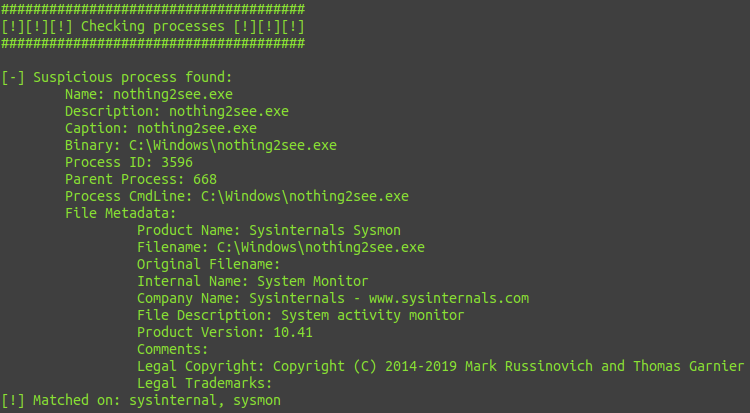Click the Binary path C:\Windows\nothing2see.exe
This screenshot has width=750, height=413.
click(x=233, y=145)
